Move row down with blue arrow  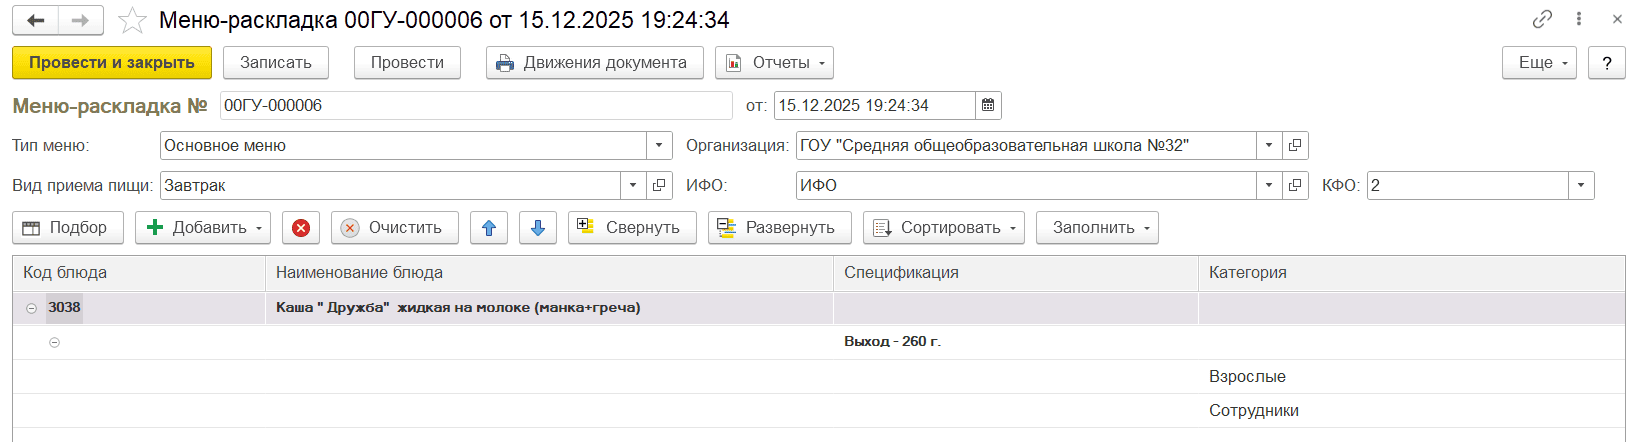pos(537,228)
